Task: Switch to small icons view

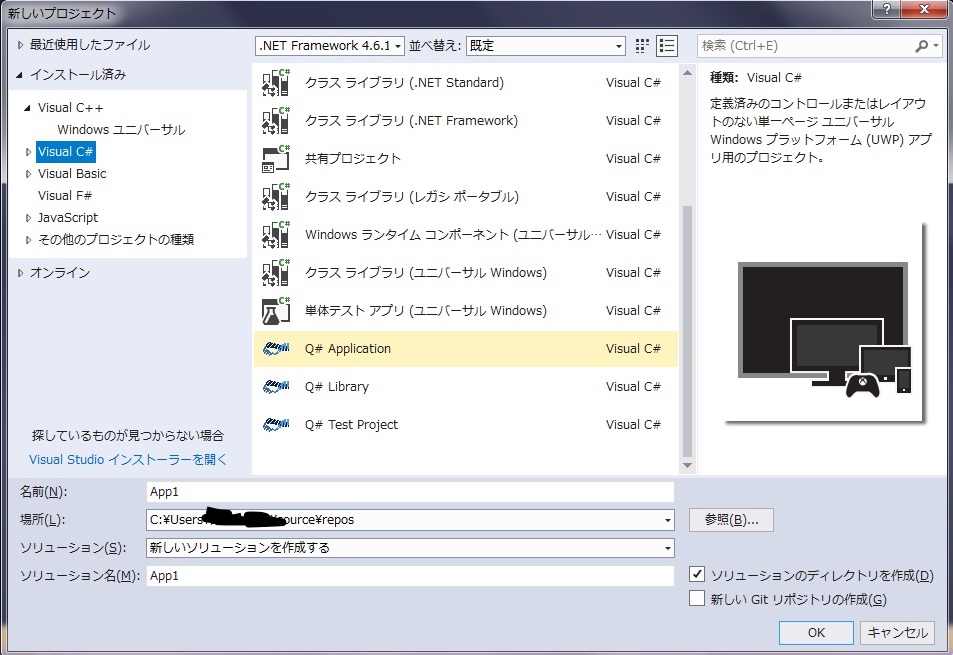Action: [x=642, y=46]
